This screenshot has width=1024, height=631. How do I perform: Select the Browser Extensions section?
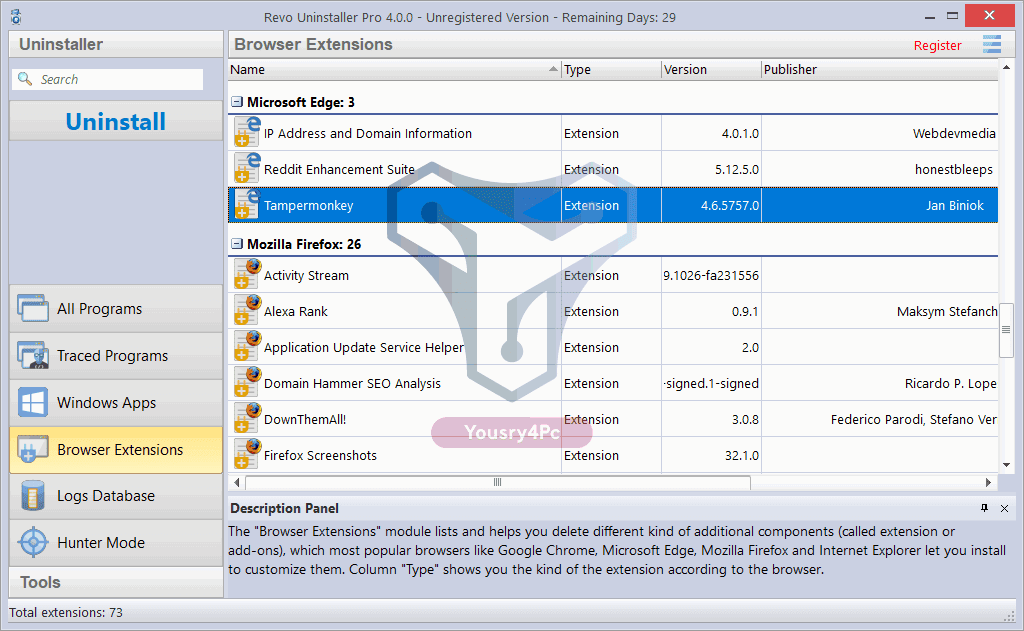[116, 449]
